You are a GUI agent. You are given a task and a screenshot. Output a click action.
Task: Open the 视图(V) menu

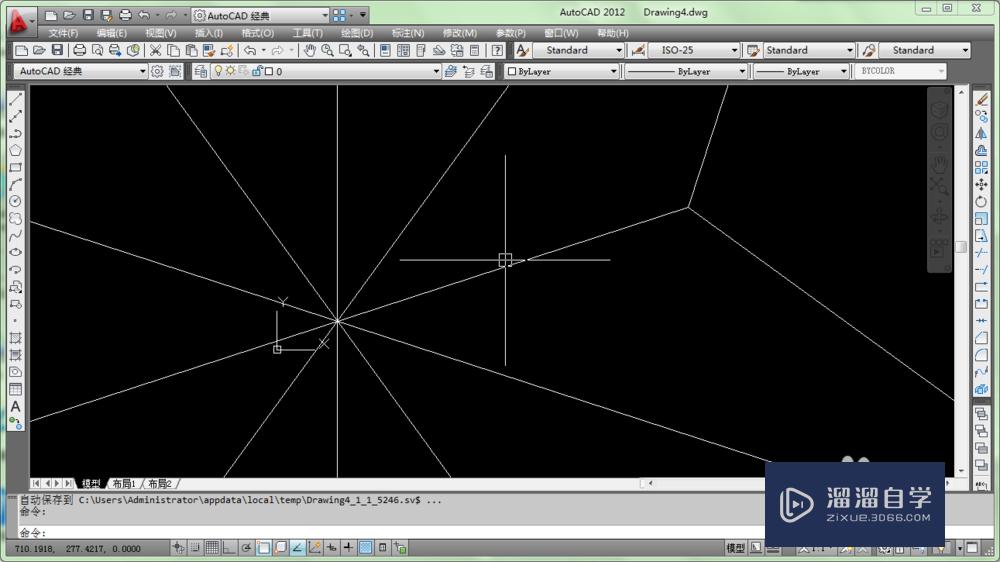[161, 33]
